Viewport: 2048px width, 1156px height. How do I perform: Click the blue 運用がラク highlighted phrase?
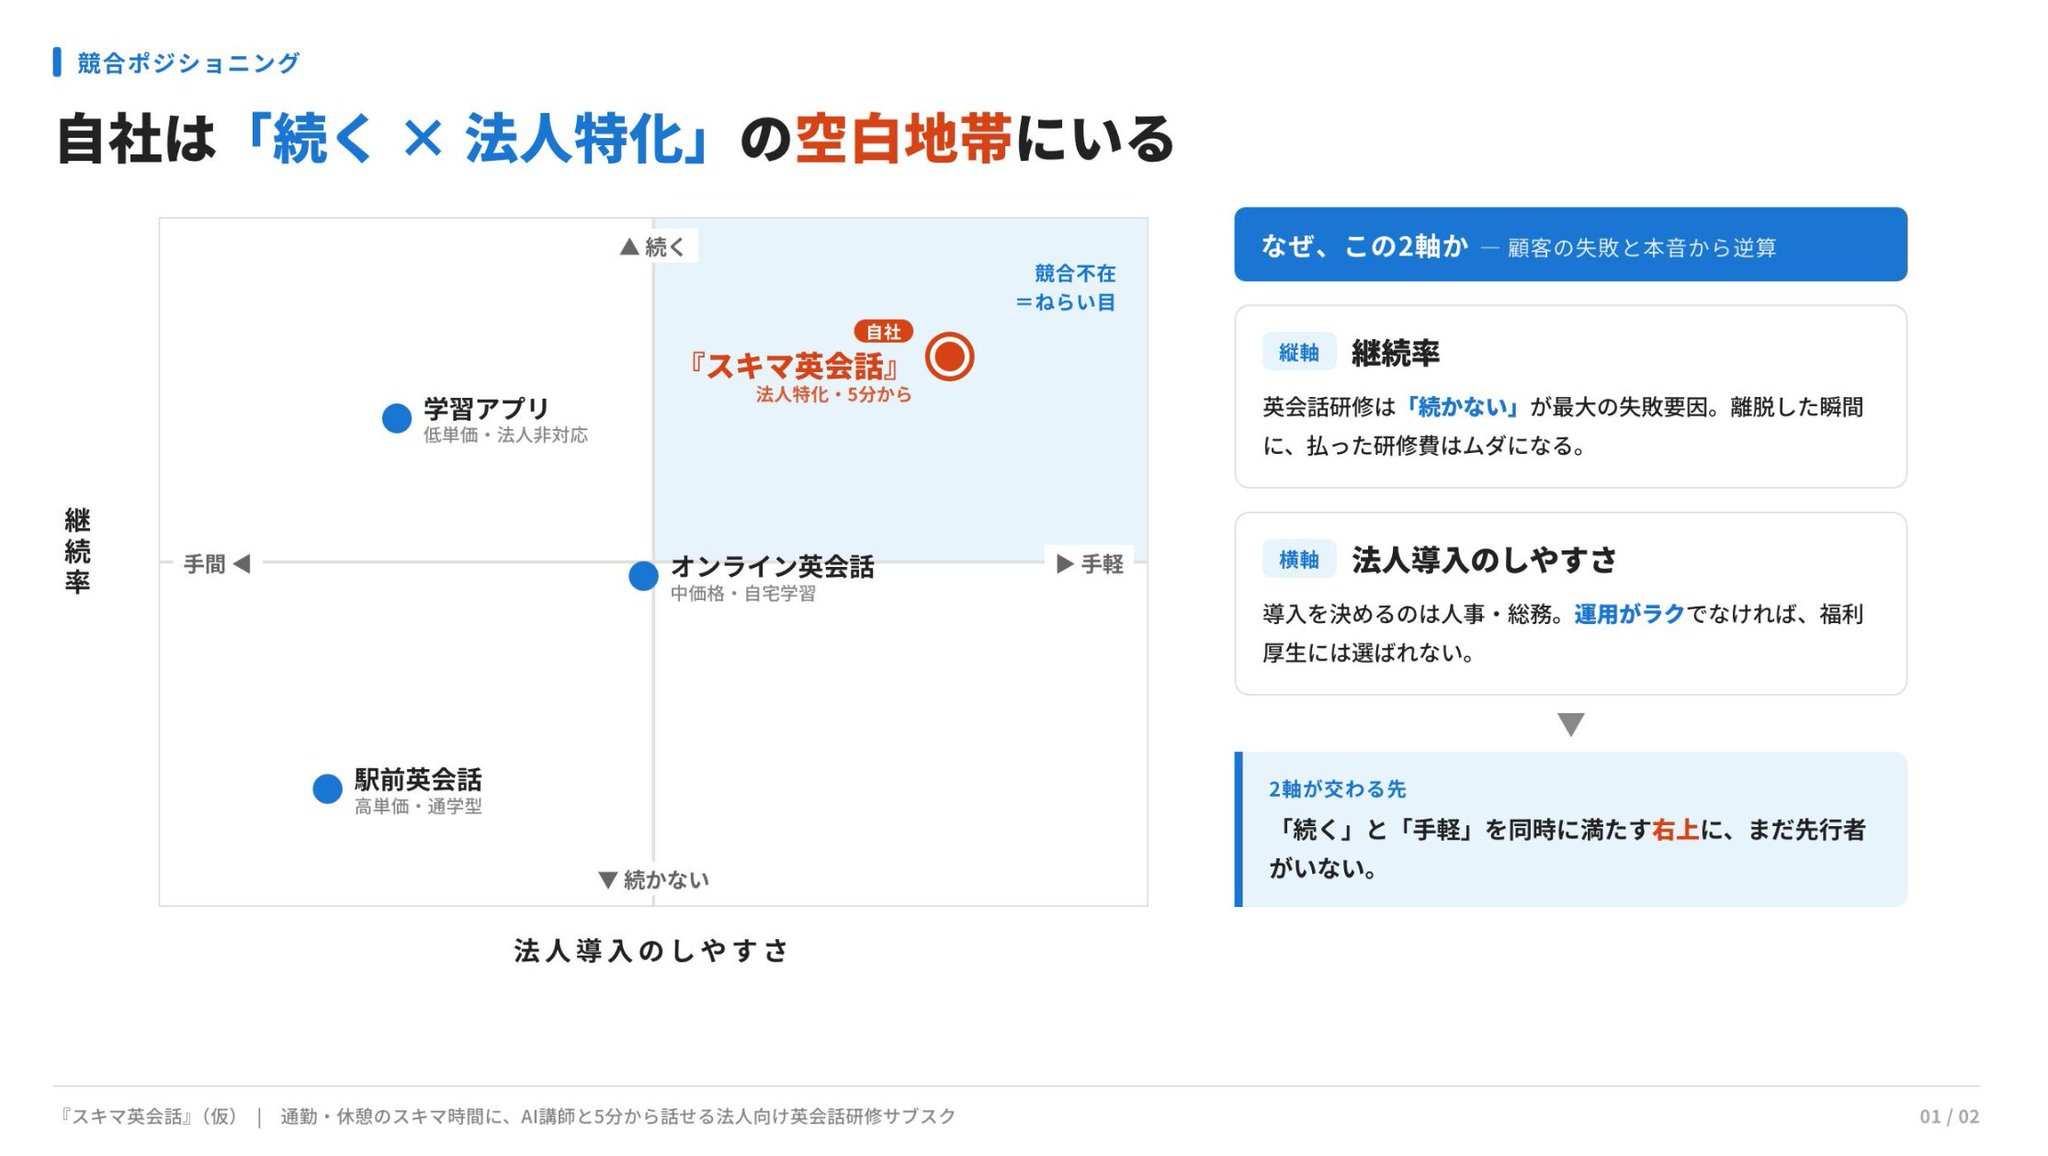[x=1629, y=614]
